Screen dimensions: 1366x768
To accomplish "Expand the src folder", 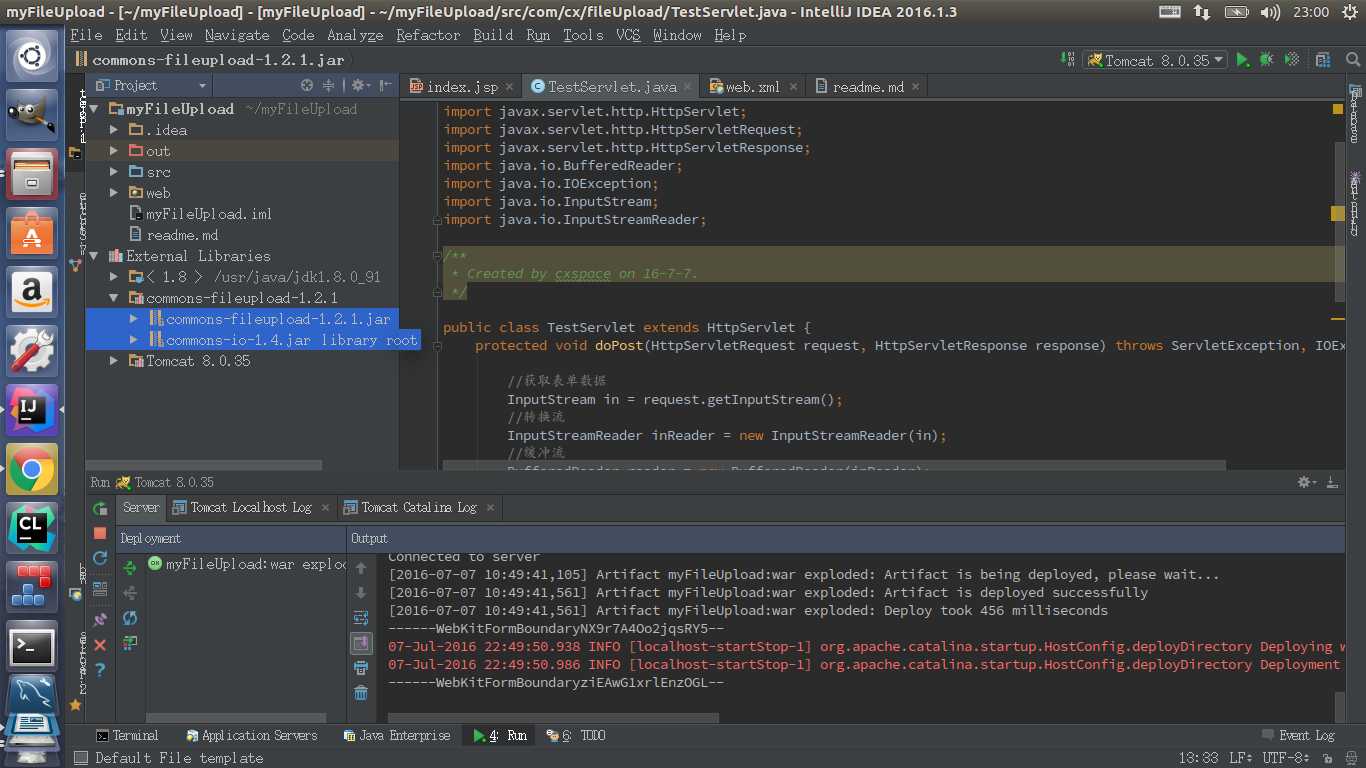I will click(114, 172).
